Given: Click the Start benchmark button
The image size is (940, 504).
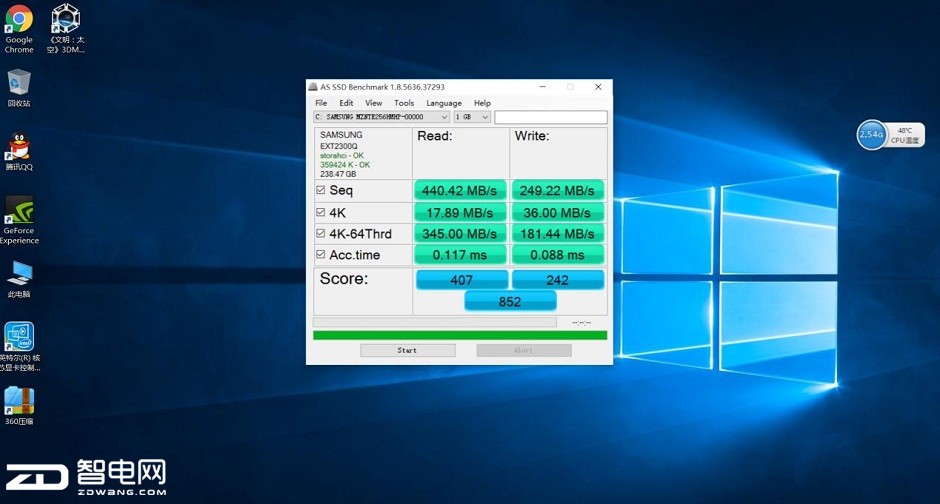Looking at the screenshot, I should coord(408,350).
